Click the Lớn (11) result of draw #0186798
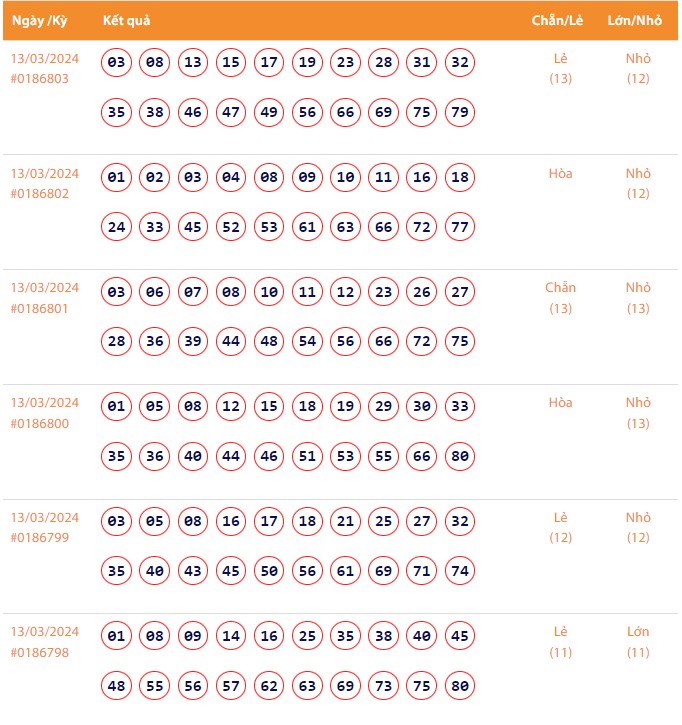The width and height of the screenshot is (682, 725). pyautogui.click(x=638, y=642)
